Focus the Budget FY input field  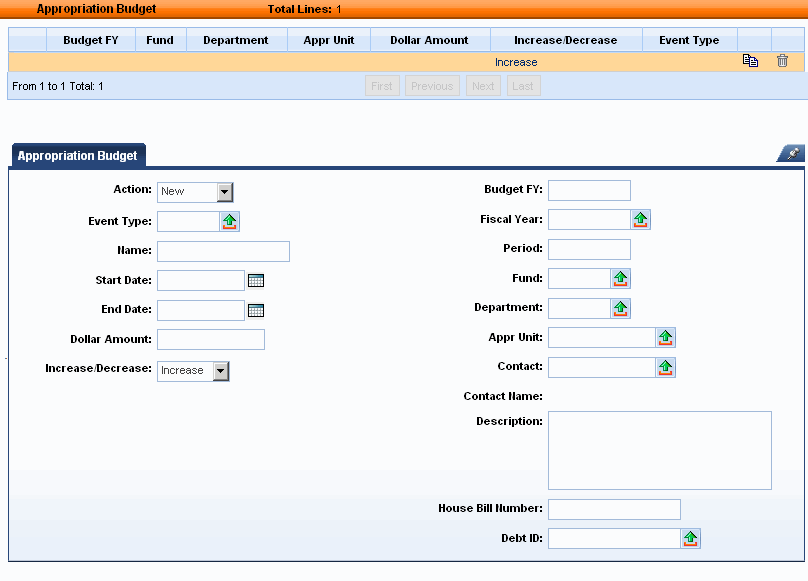pos(589,190)
